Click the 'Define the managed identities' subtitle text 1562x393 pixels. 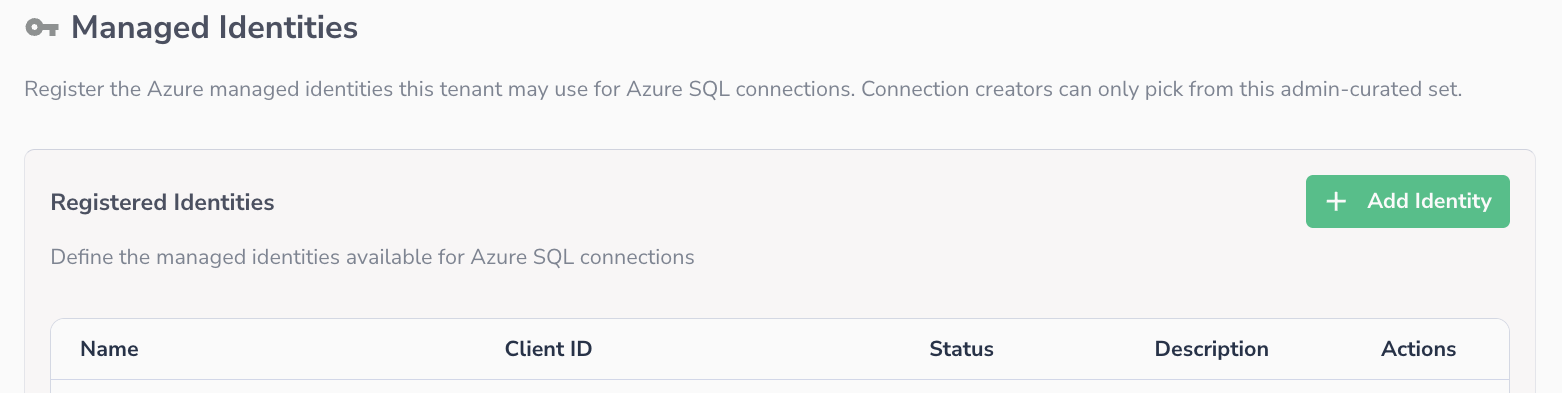(372, 257)
